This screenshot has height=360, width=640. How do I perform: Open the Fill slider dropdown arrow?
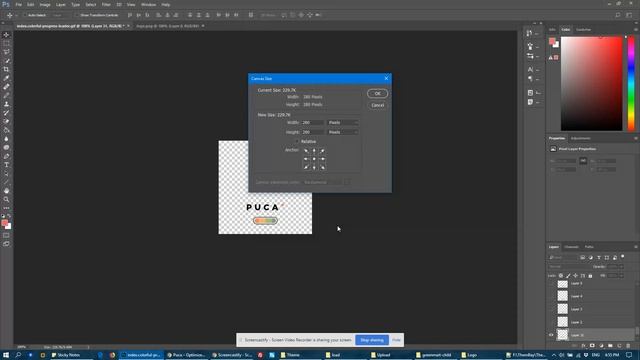pyautogui.click(x=621, y=276)
